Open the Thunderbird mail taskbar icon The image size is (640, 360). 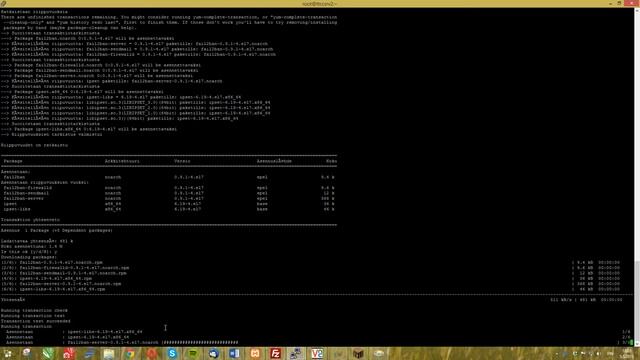[x=213, y=354]
